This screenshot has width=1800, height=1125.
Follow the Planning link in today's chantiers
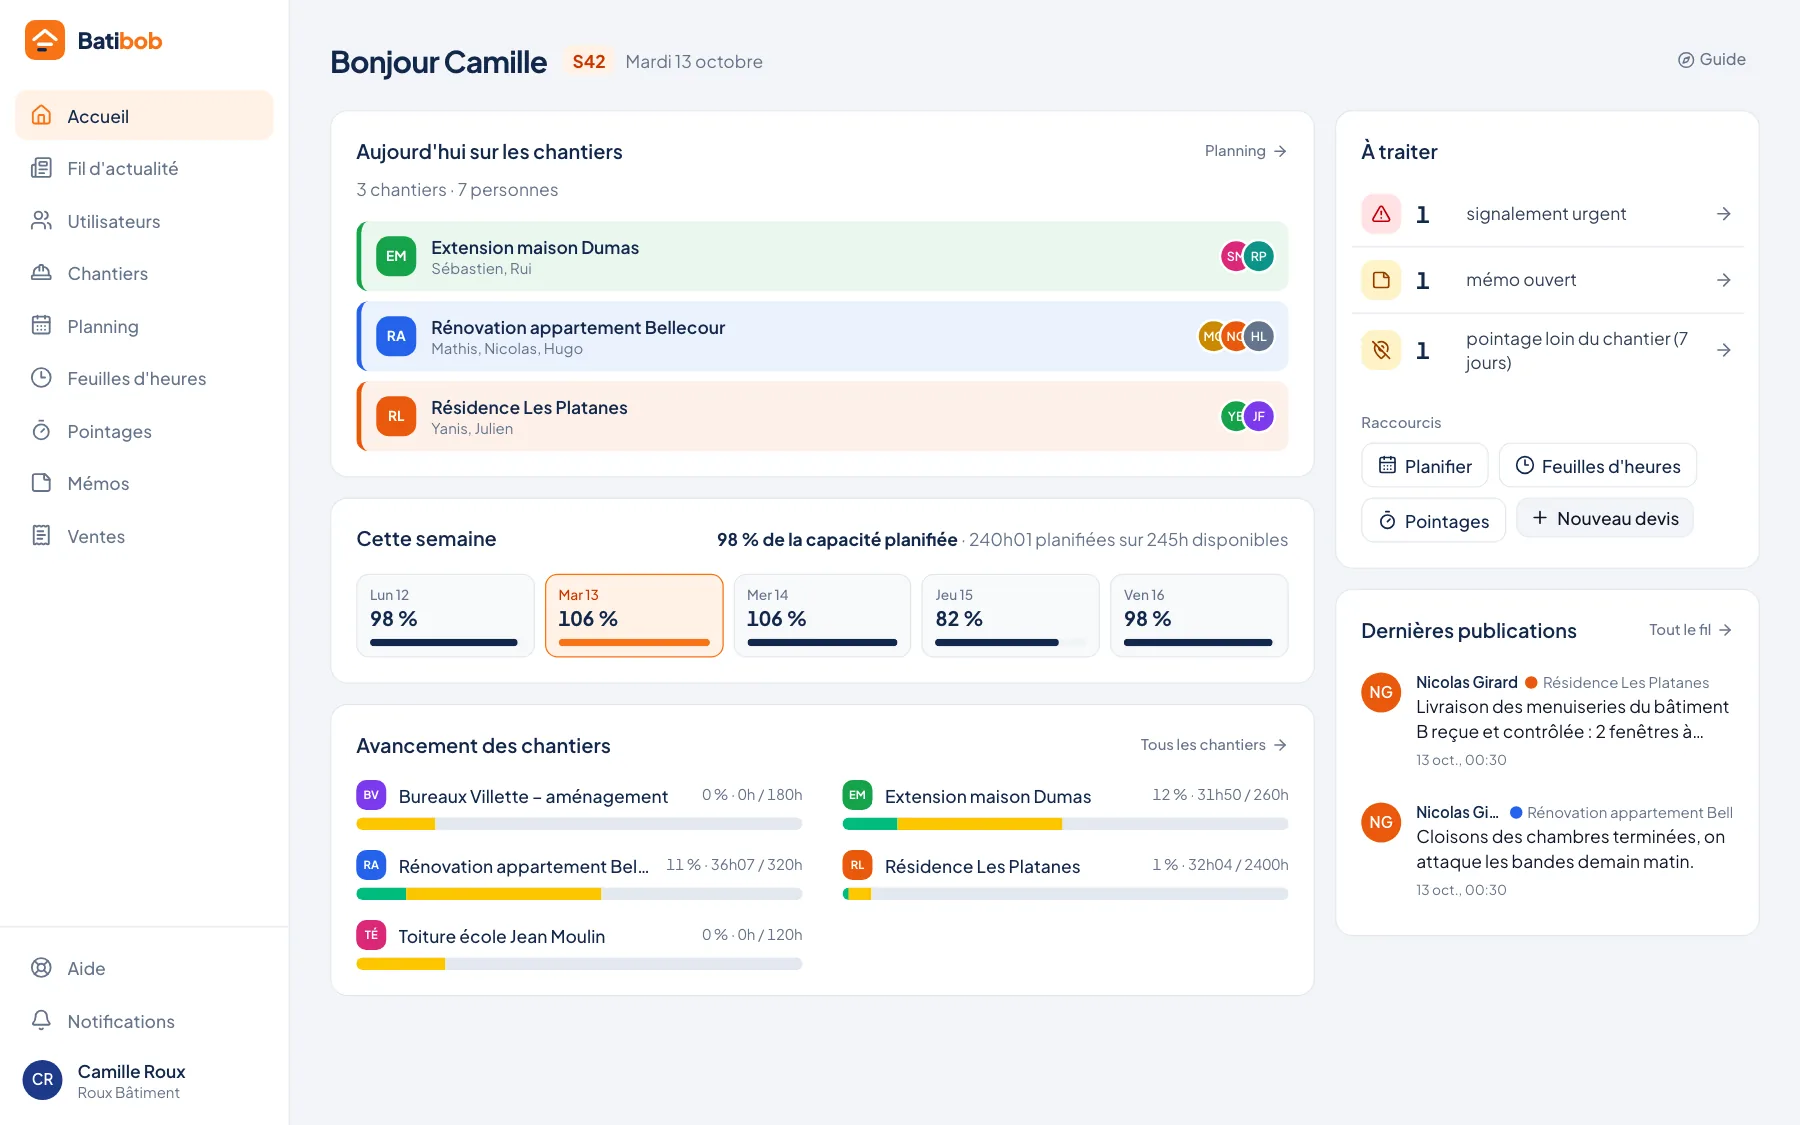(1245, 151)
